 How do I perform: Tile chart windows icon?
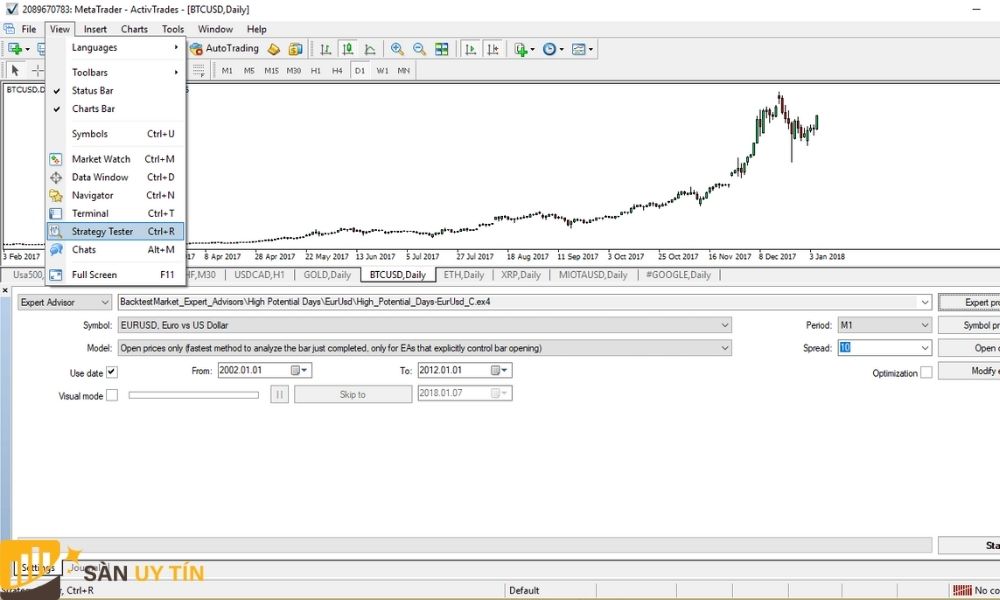(x=441, y=49)
